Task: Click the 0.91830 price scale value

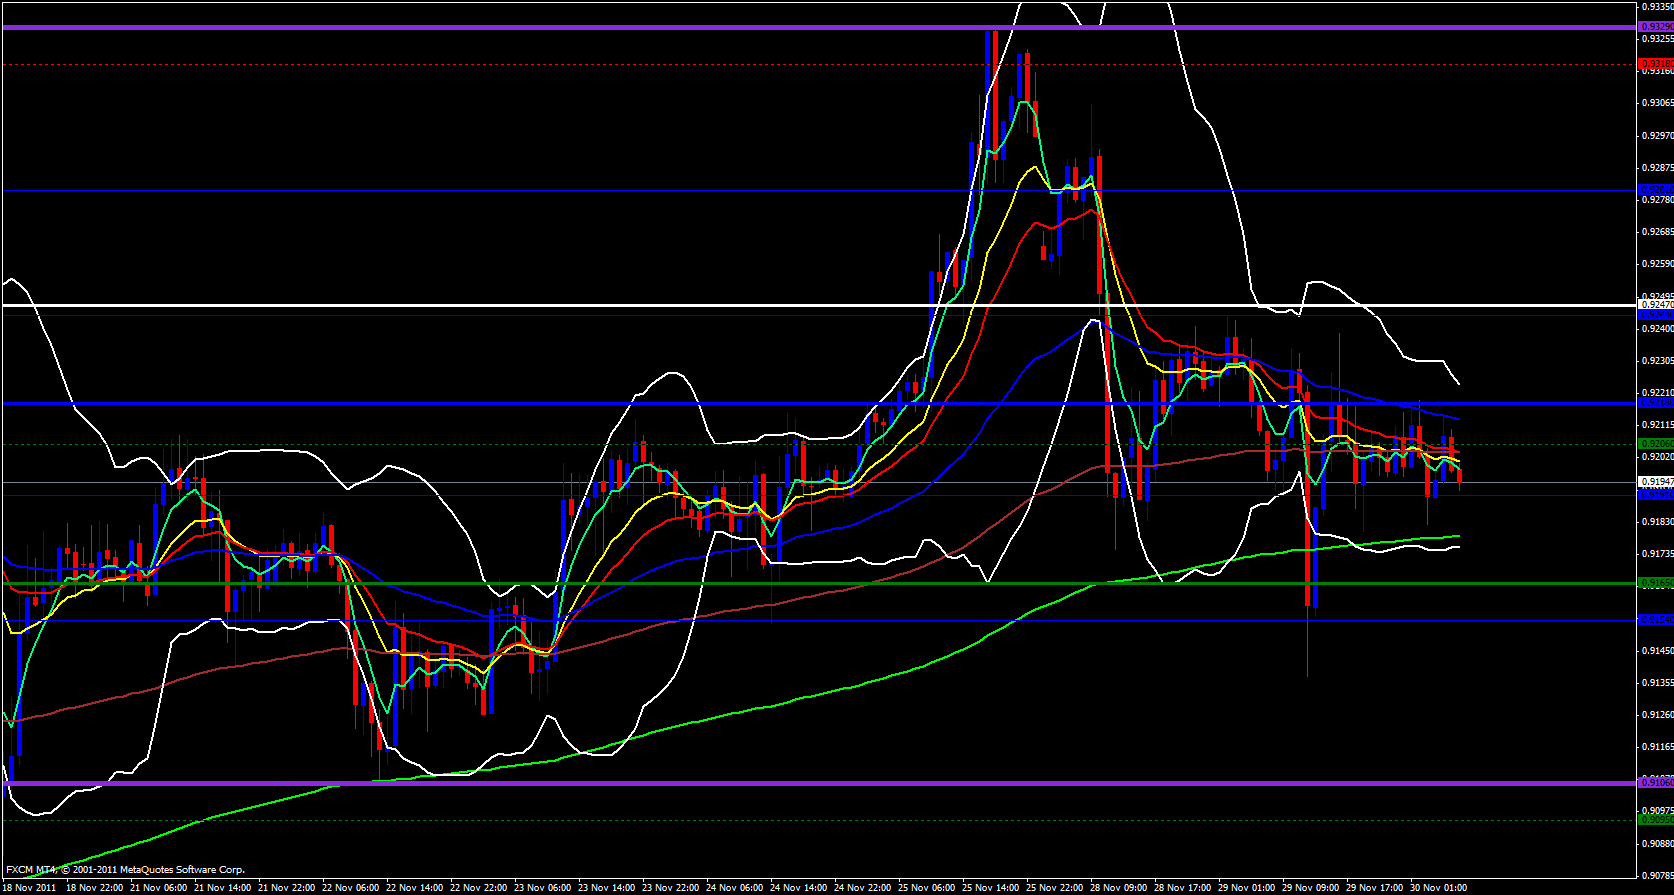Action: pos(1657,521)
